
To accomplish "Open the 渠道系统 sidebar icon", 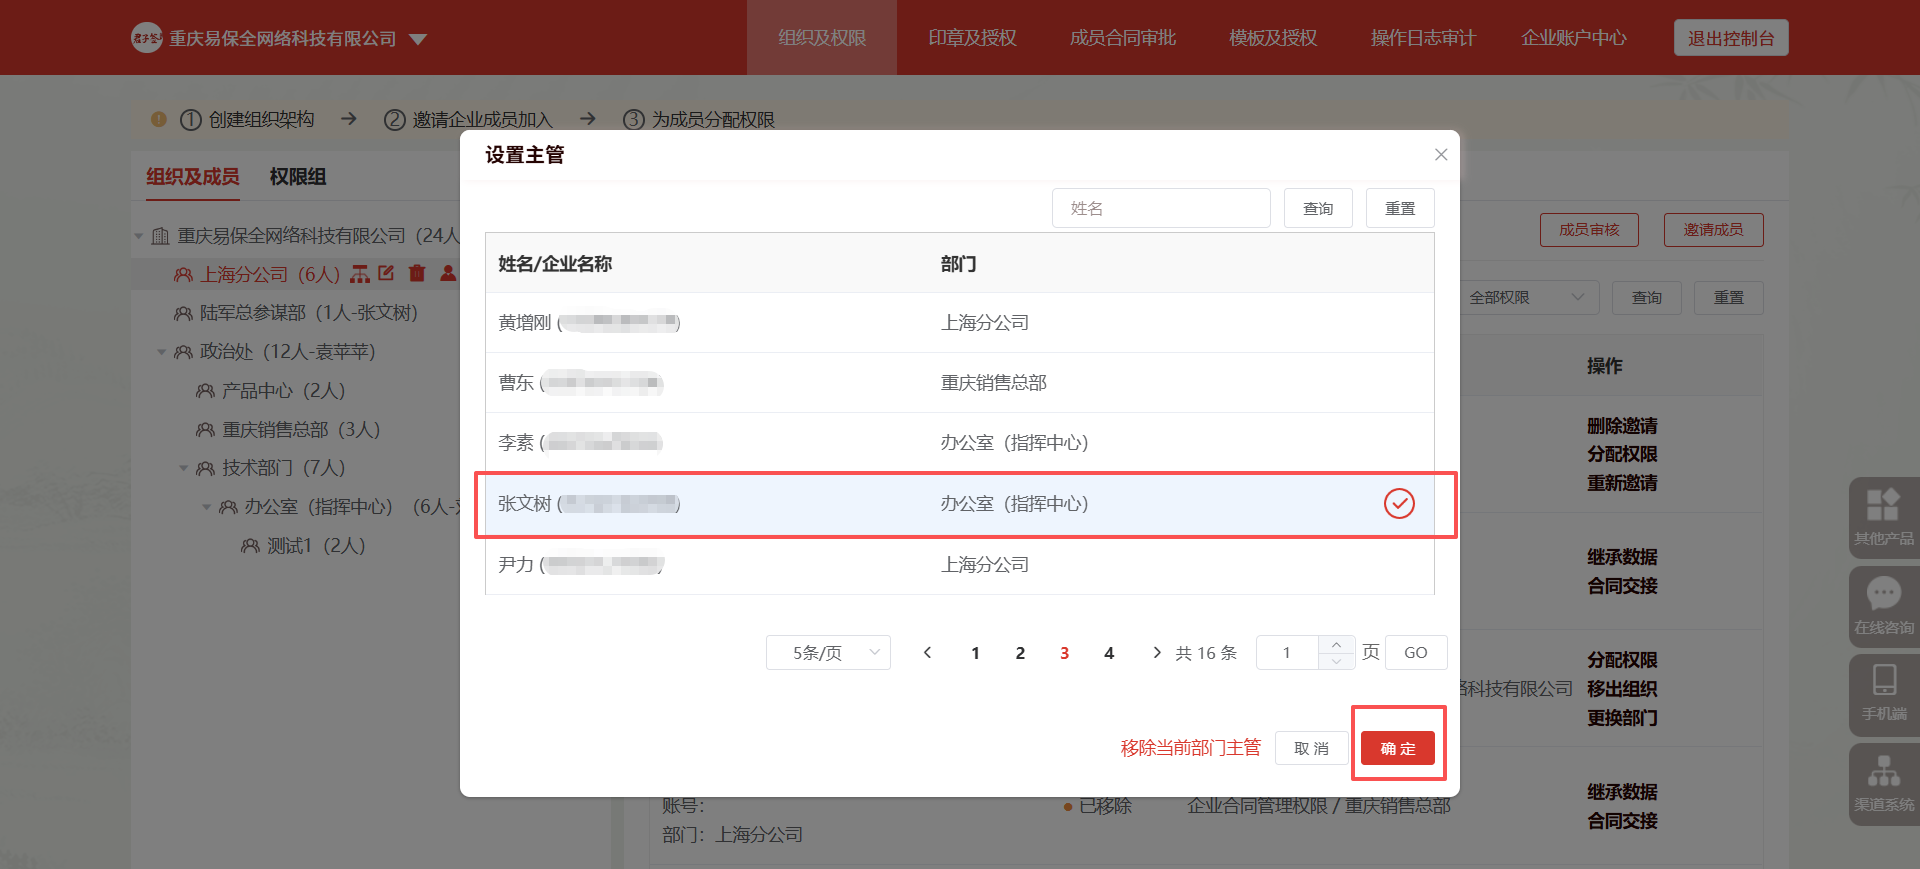I will pos(1883,781).
